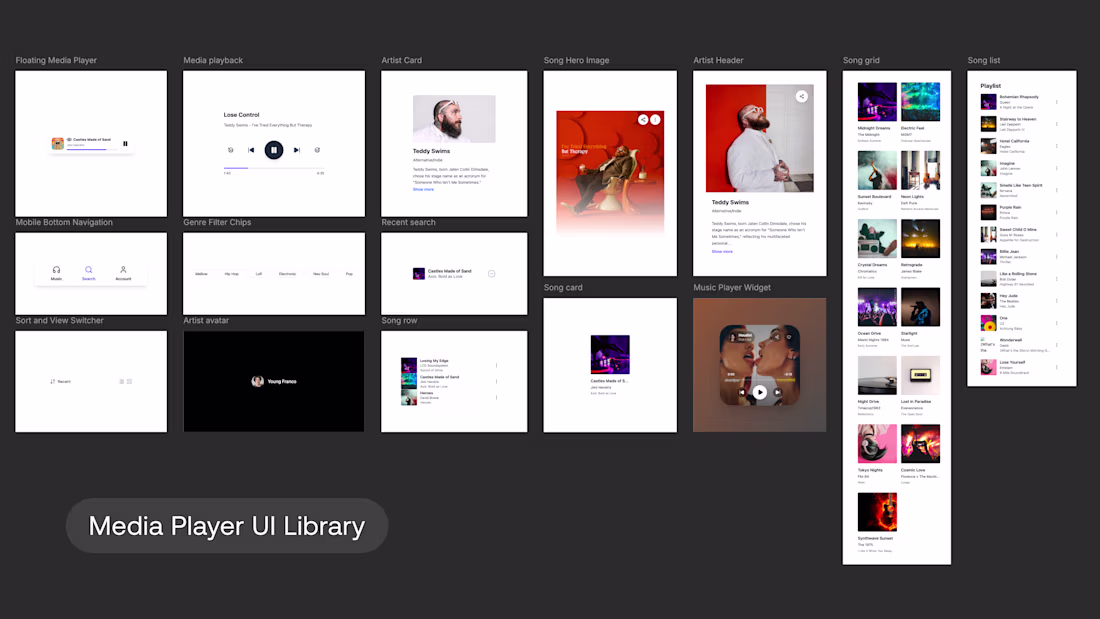Click the Genre Filter Chips frame label
Viewport: 1100px width, 619px height.
217,222
